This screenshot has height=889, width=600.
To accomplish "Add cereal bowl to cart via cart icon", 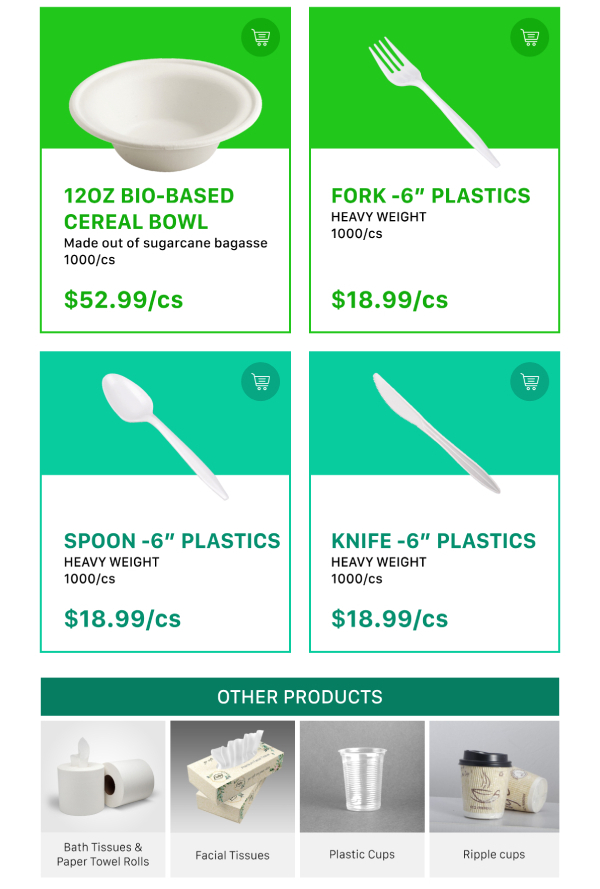I will [261, 38].
